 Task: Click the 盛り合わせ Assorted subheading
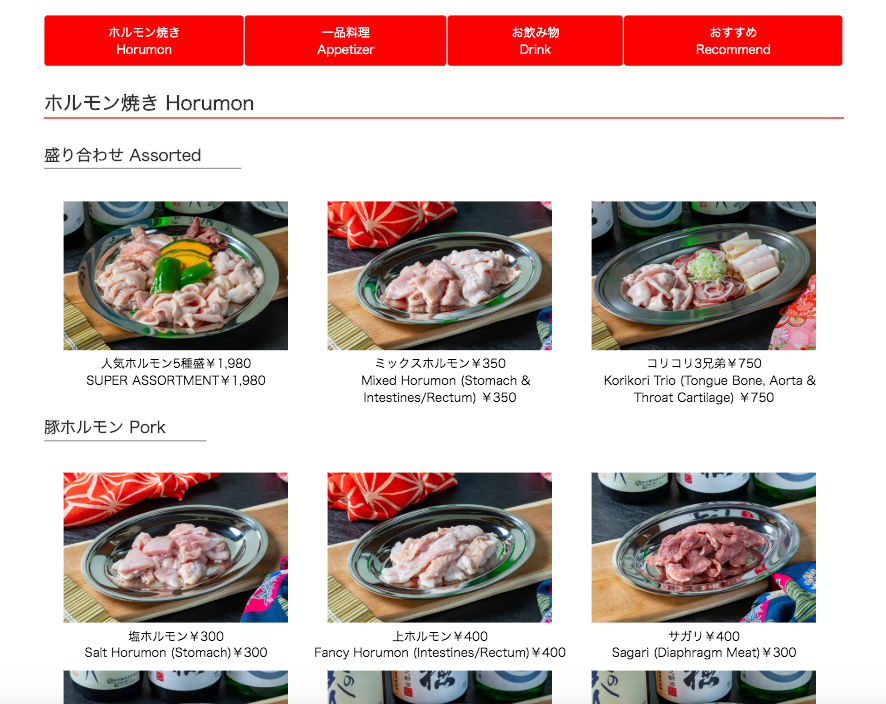(123, 155)
